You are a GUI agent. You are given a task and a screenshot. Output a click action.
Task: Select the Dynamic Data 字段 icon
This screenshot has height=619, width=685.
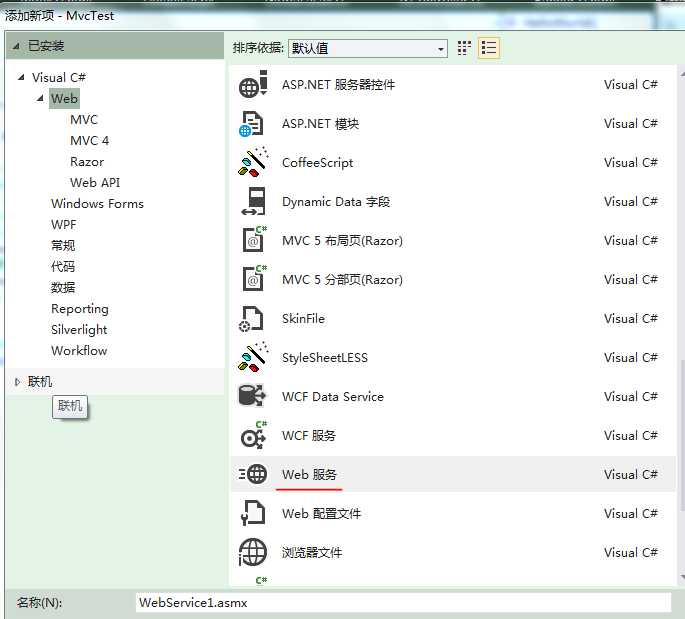(x=253, y=201)
